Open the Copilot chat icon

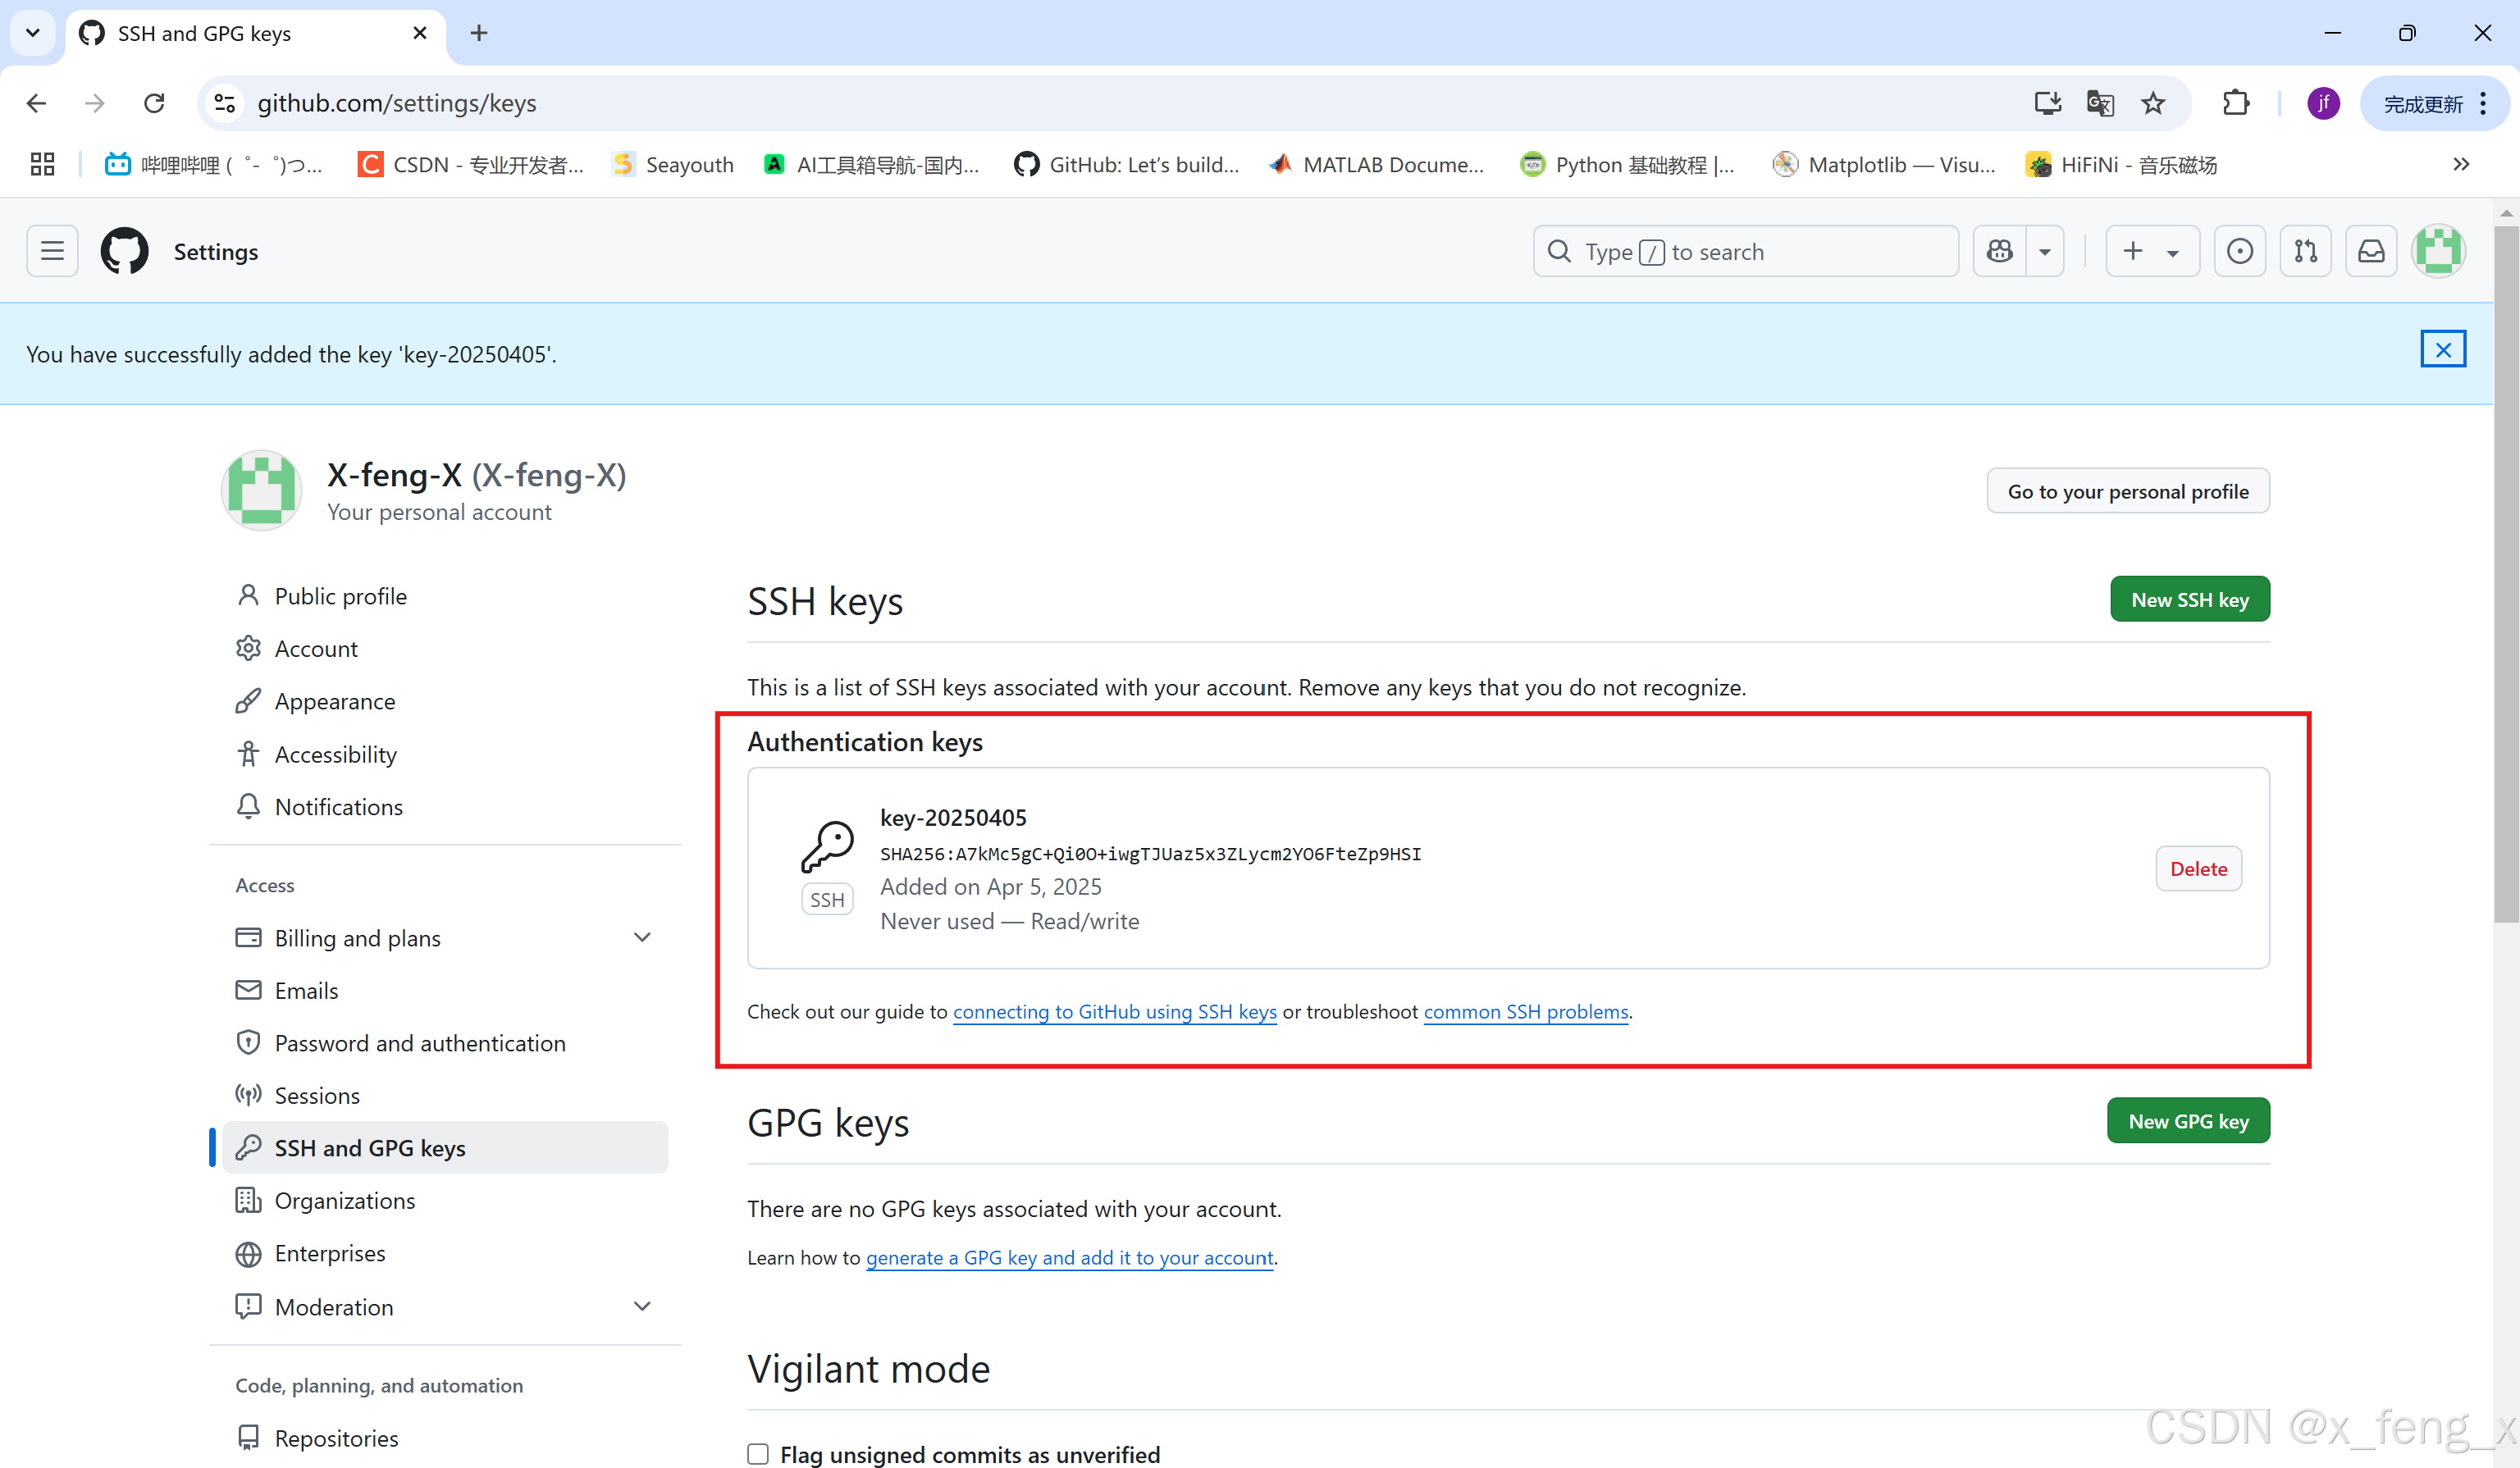[x=2000, y=251]
